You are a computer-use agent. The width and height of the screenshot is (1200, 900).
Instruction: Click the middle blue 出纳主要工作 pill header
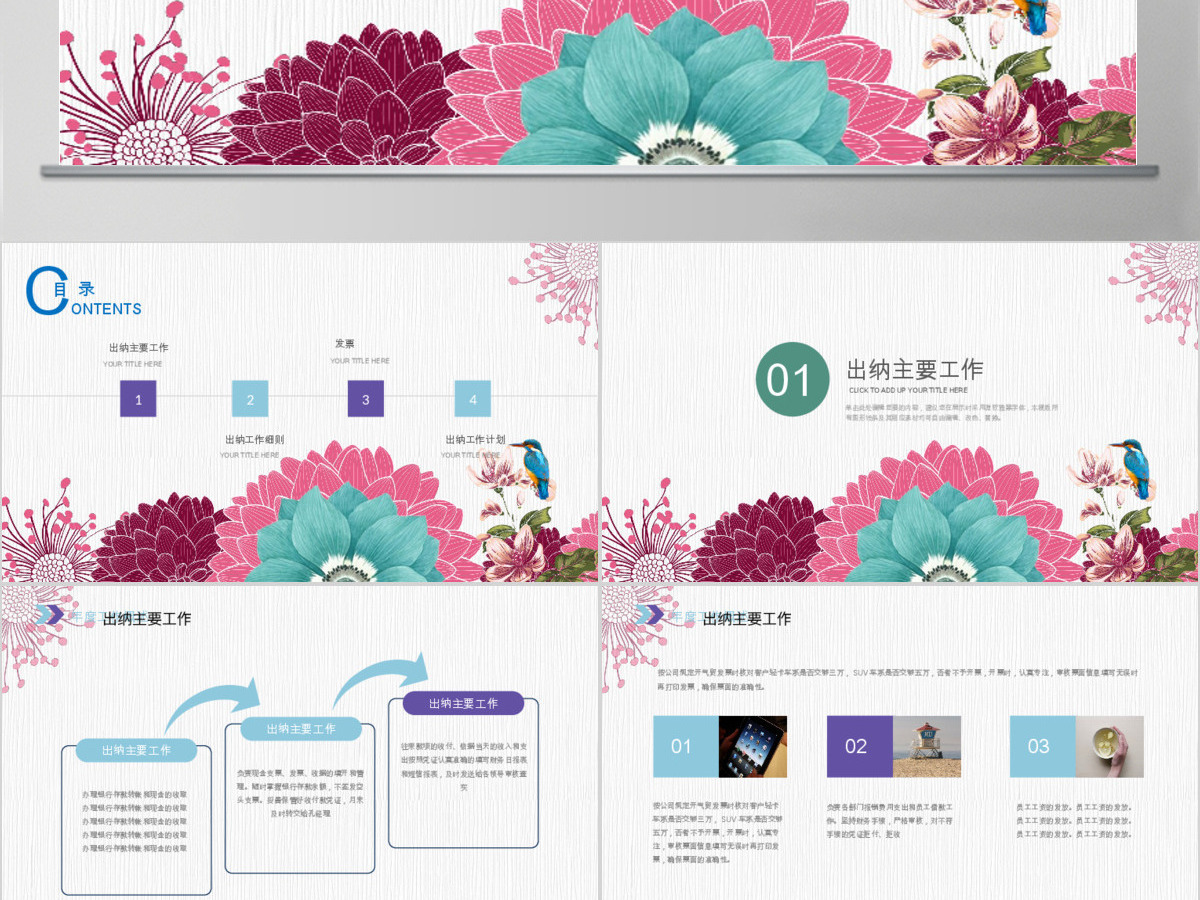301,729
